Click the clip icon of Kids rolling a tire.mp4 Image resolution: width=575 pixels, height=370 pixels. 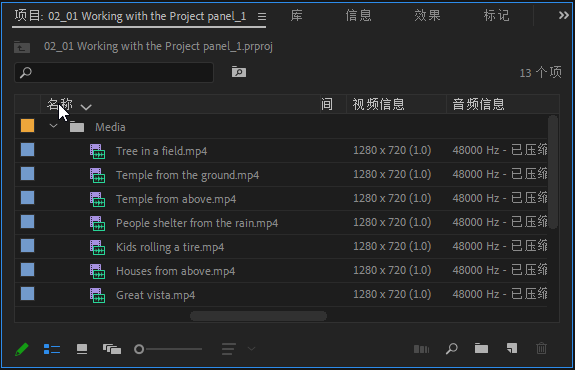click(98, 247)
